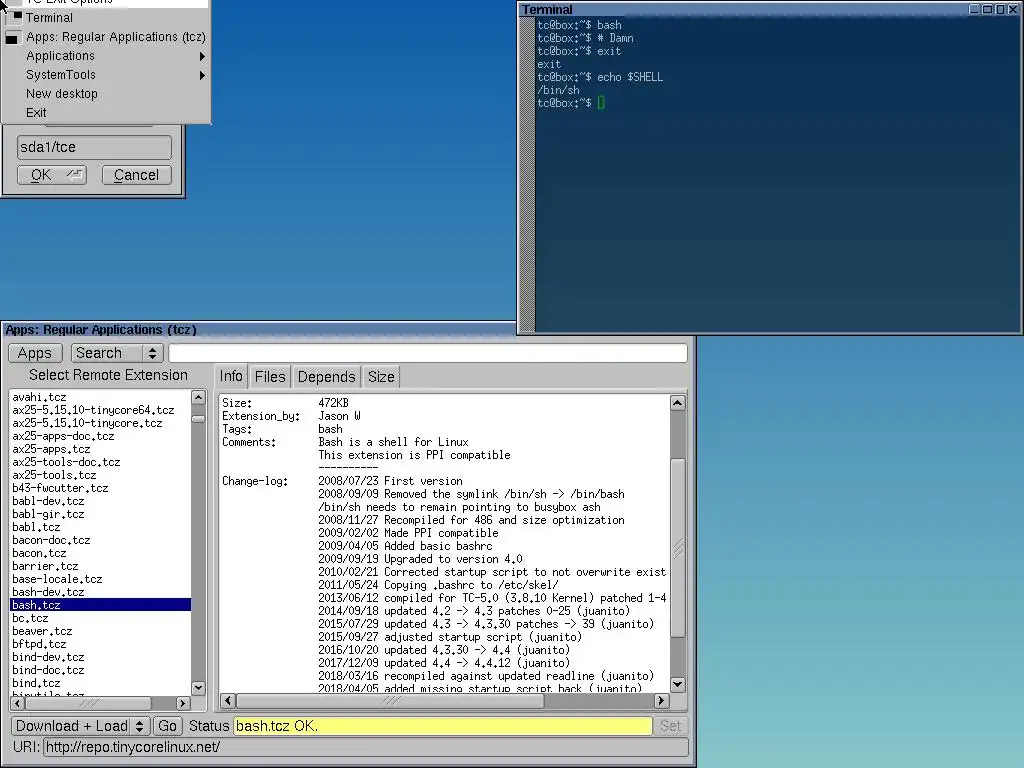Select ax25-tools.tcz extension
The width and height of the screenshot is (1024, 768).
pos(100,475)
